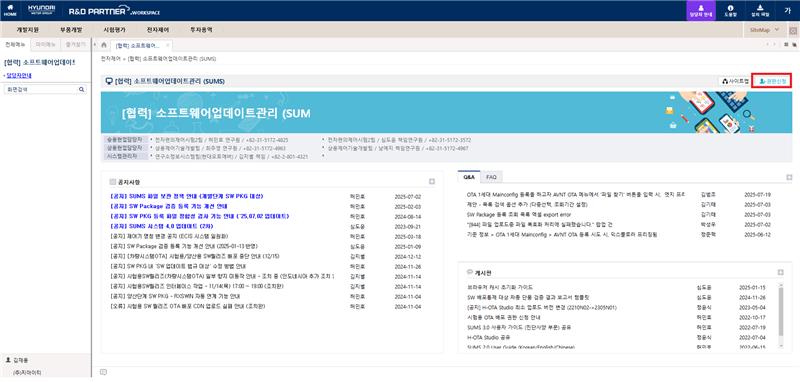
Task: Close the [협력] 소프트웨어 tab with its x
Action: tap(167, 45)
